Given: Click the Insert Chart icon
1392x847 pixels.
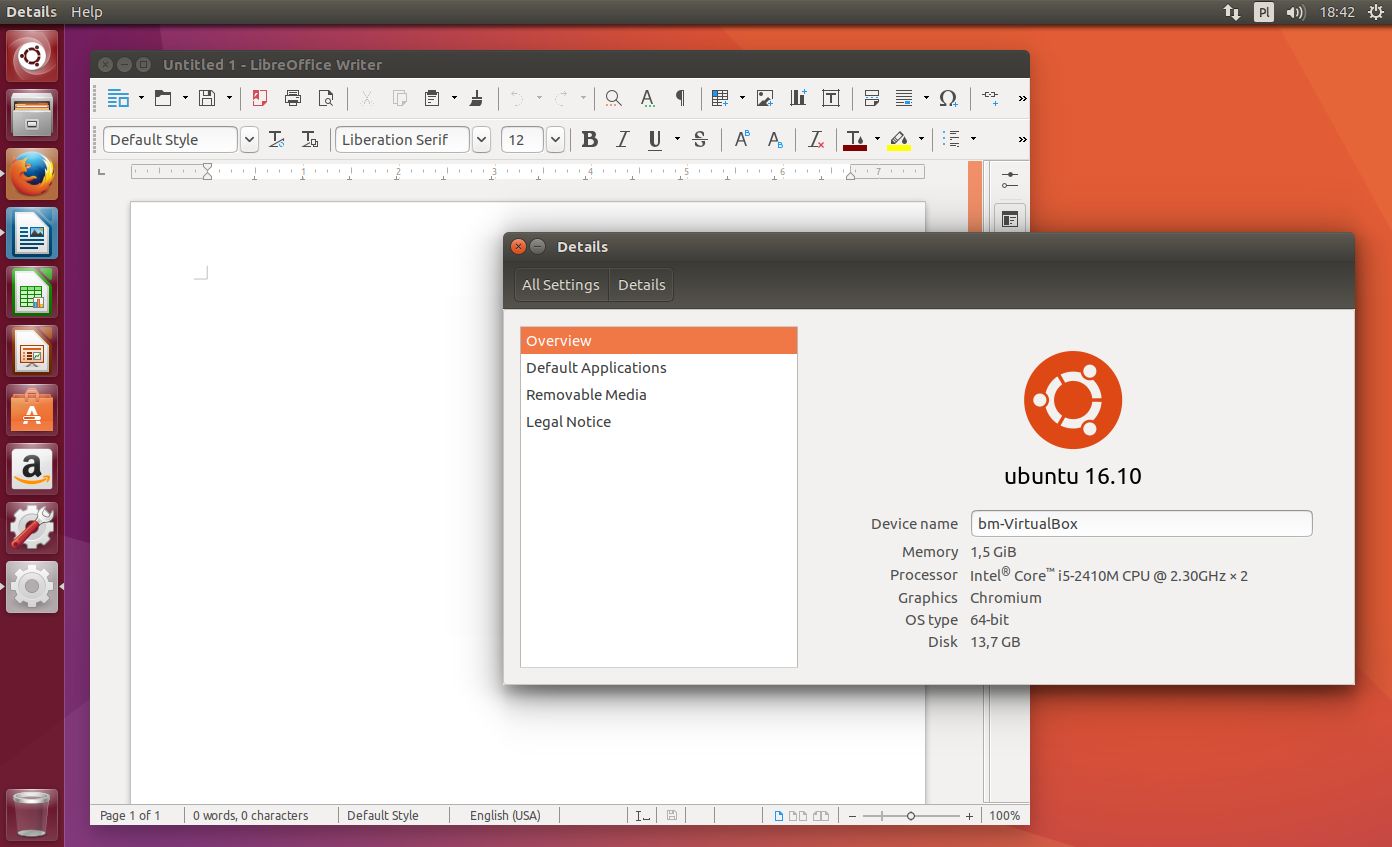Looking at the screenshot, I should tap(798, 98).
